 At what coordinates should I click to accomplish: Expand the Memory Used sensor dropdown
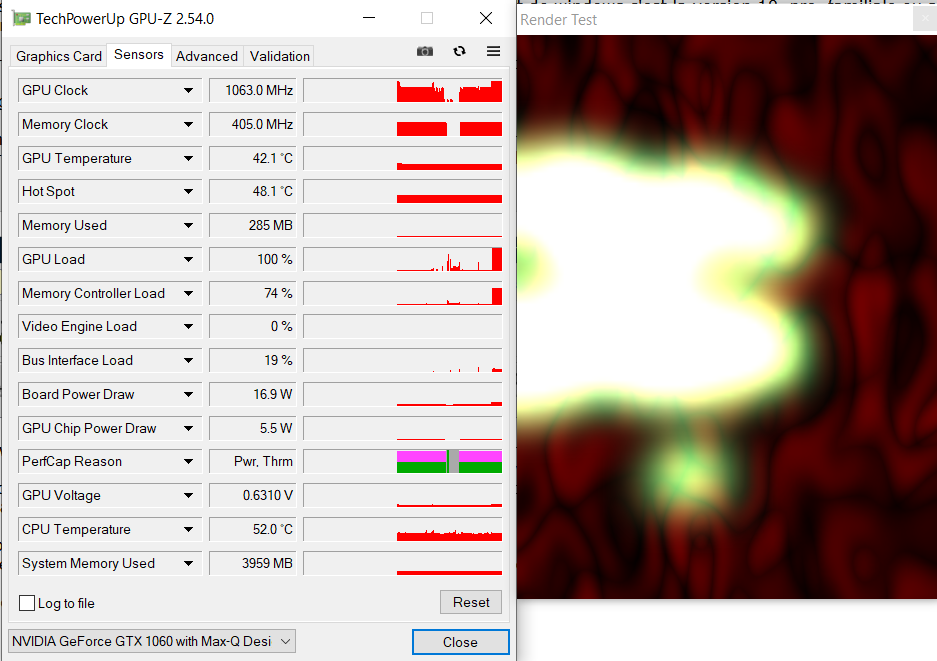(188, 225)
